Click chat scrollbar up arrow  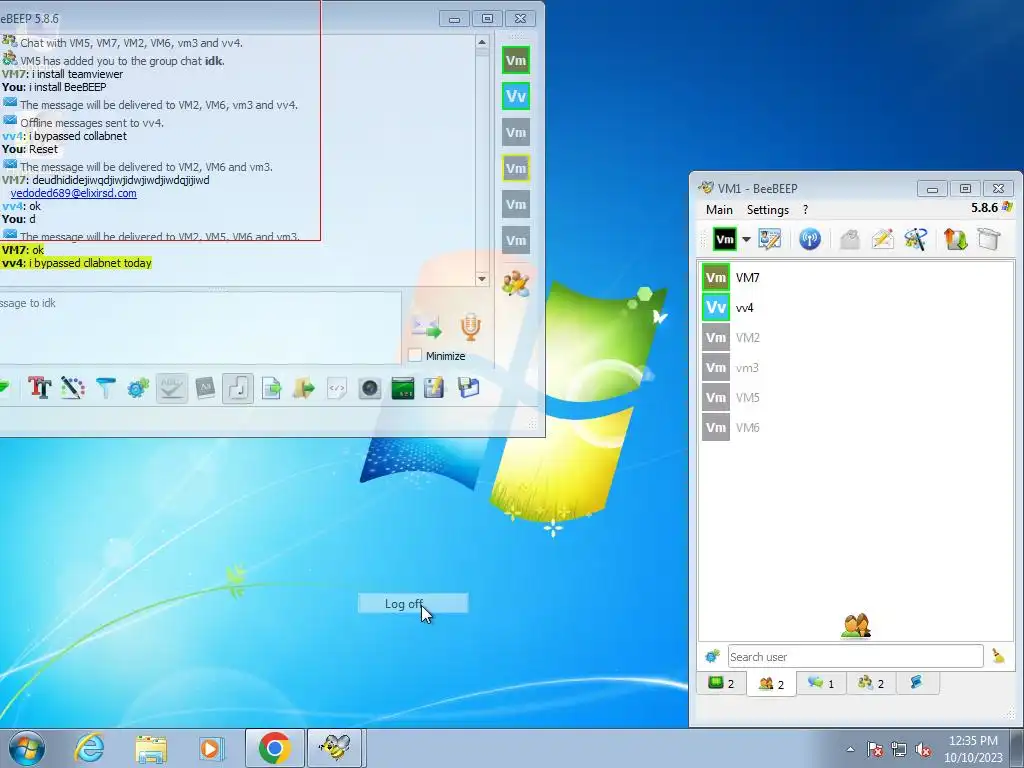pos(482,42)
